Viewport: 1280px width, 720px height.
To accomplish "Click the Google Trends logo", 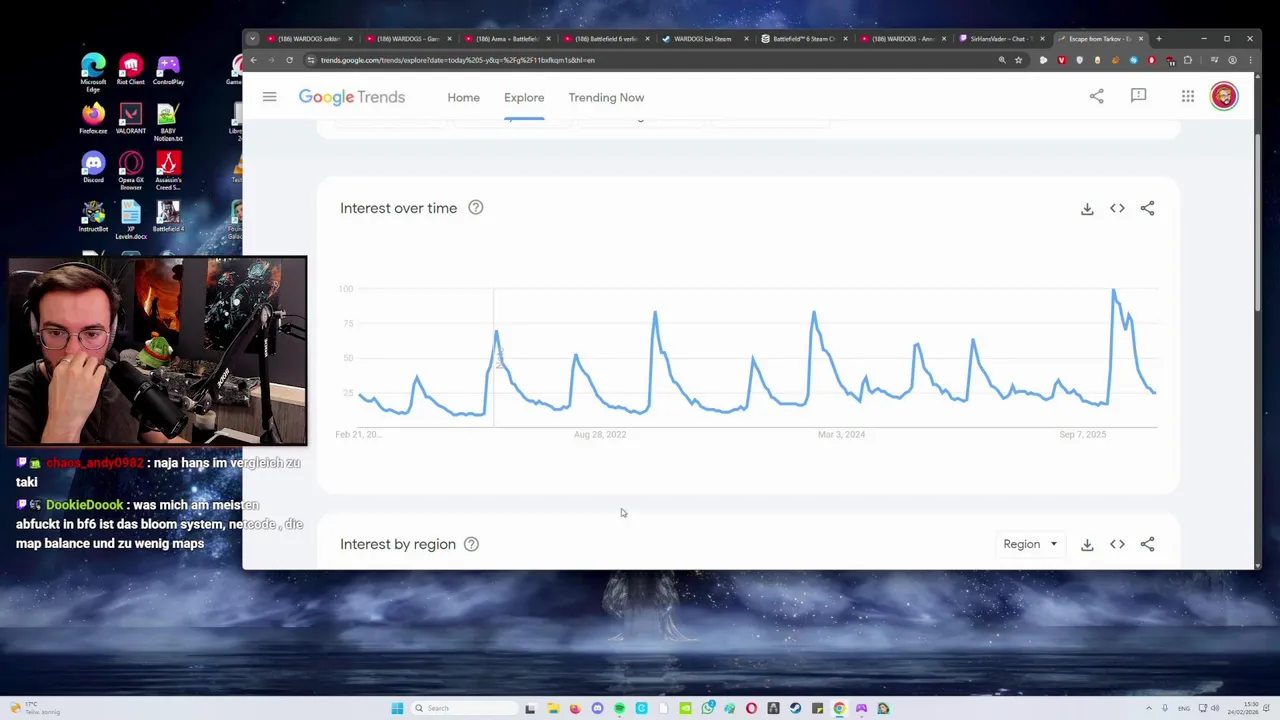I will coord(352,97).
